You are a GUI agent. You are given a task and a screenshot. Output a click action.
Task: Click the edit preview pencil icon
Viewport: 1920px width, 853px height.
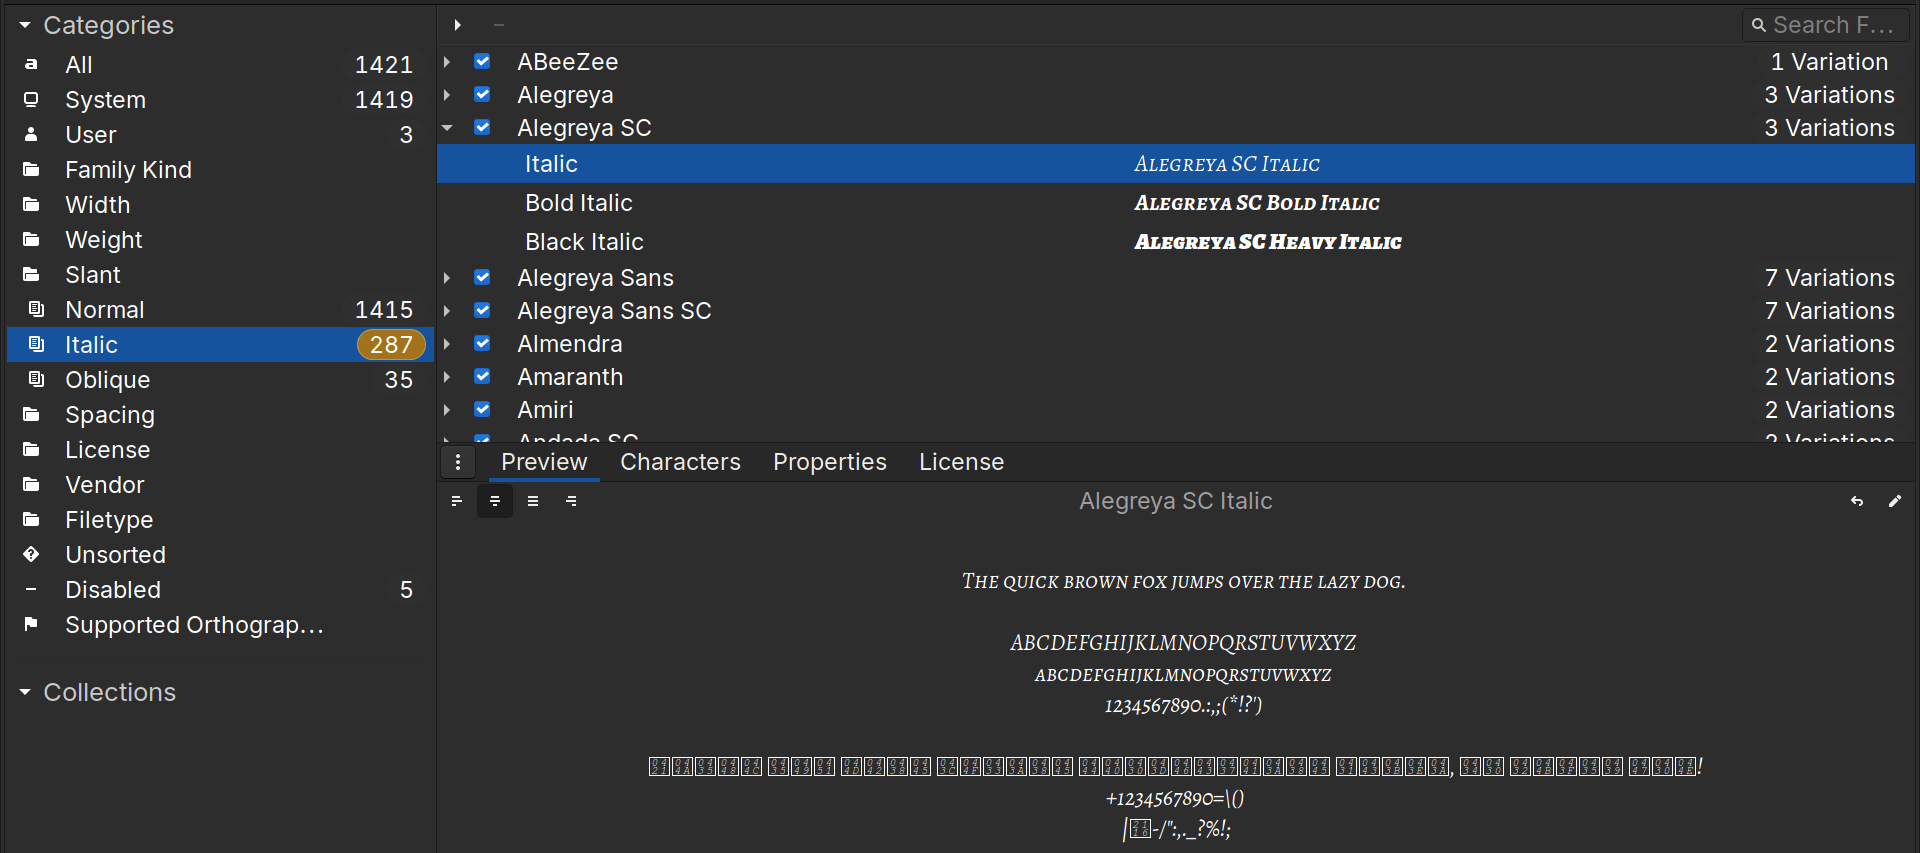click(1895, 501)
